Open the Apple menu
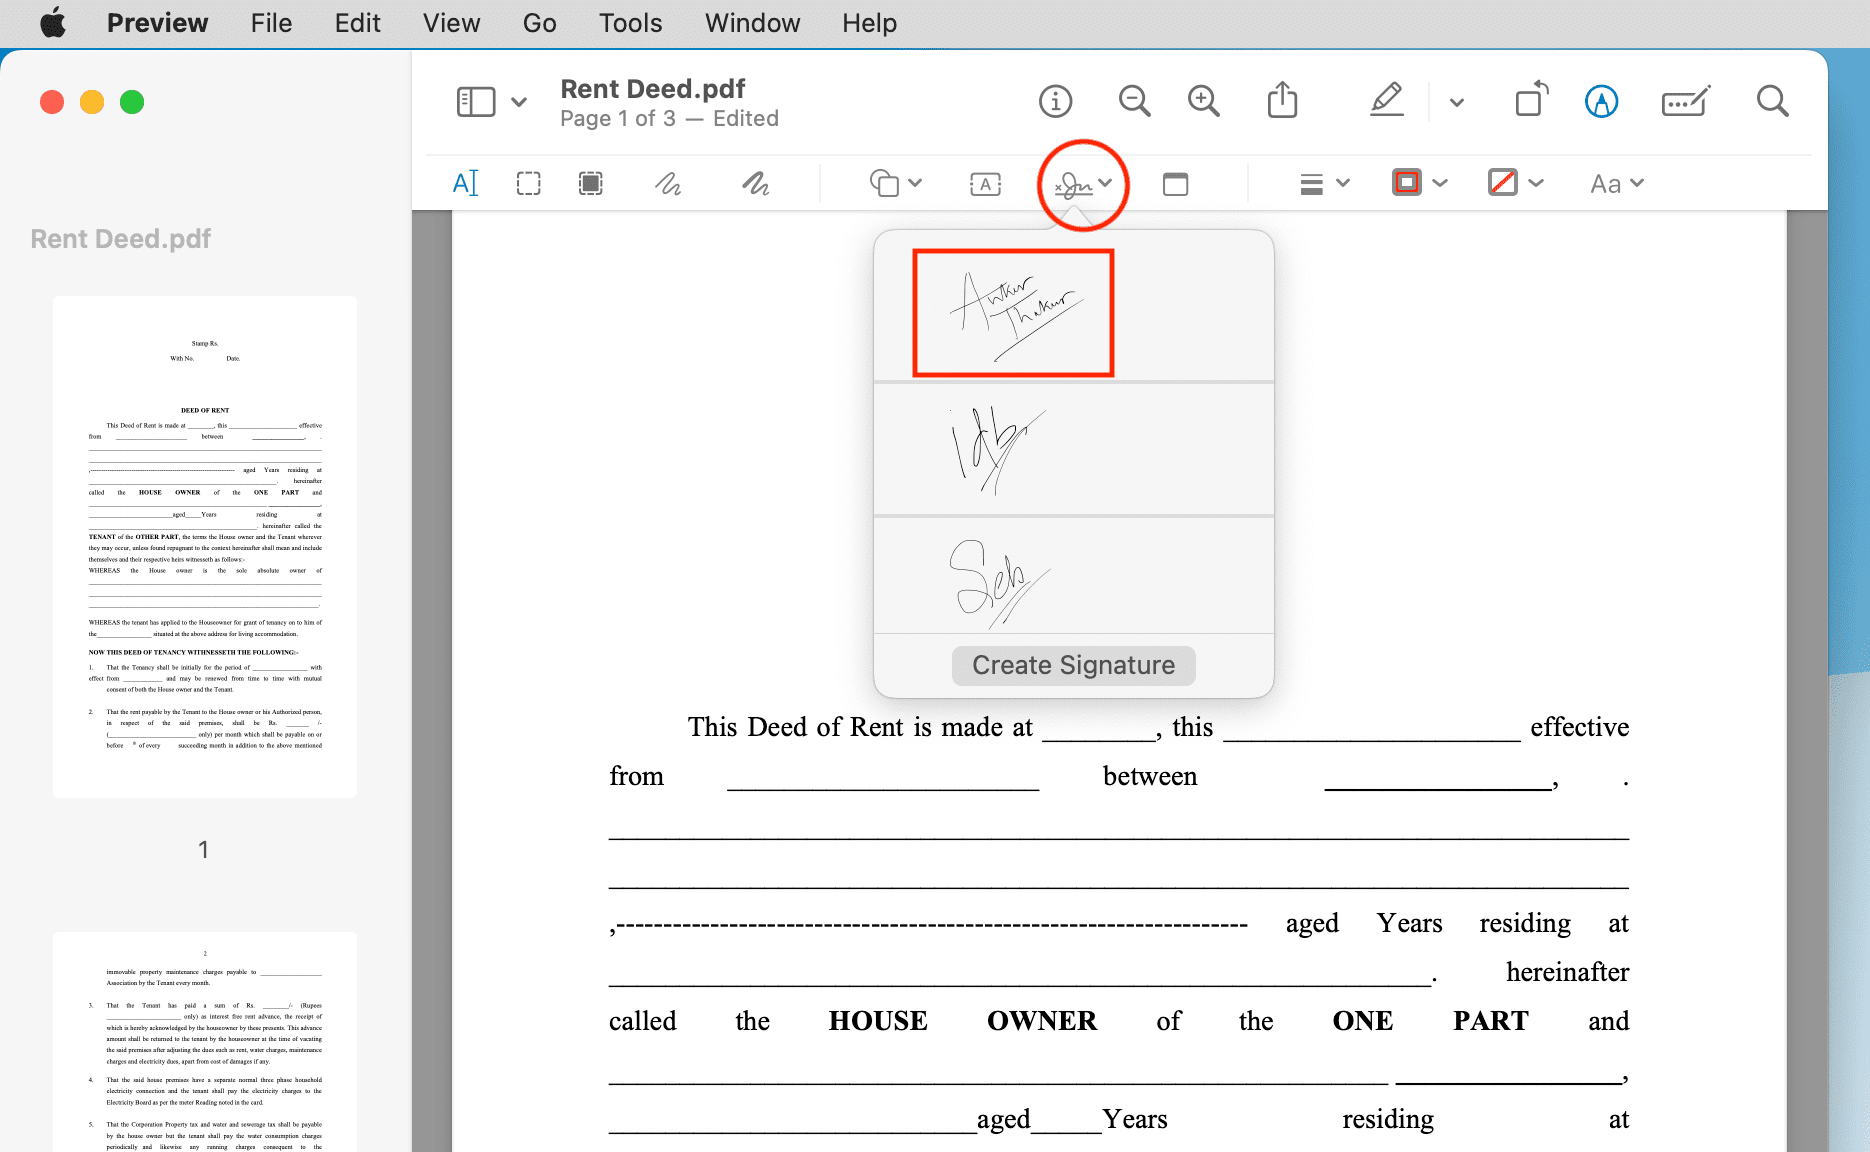Screen dimensions: 1870x1152 [x=53, y=22]
